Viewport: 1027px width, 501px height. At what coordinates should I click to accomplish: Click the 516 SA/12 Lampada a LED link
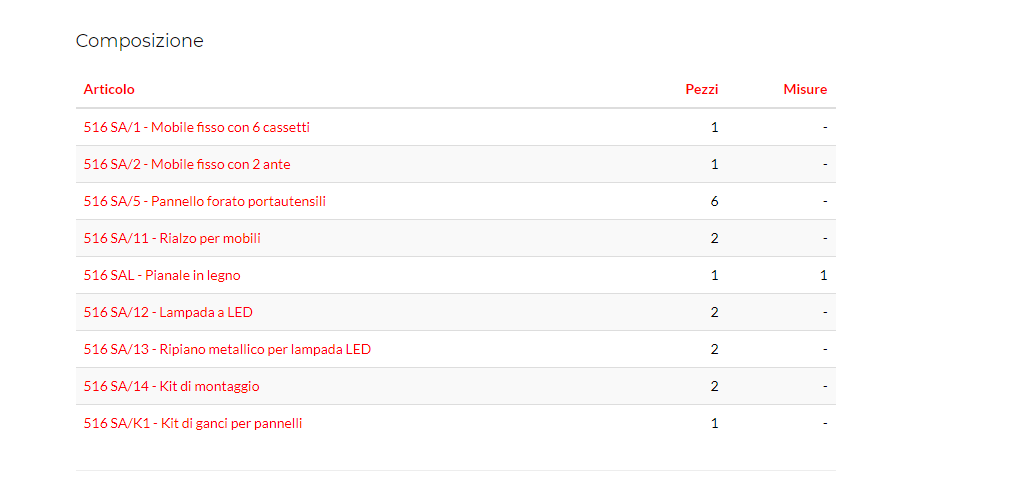(168, 312)
